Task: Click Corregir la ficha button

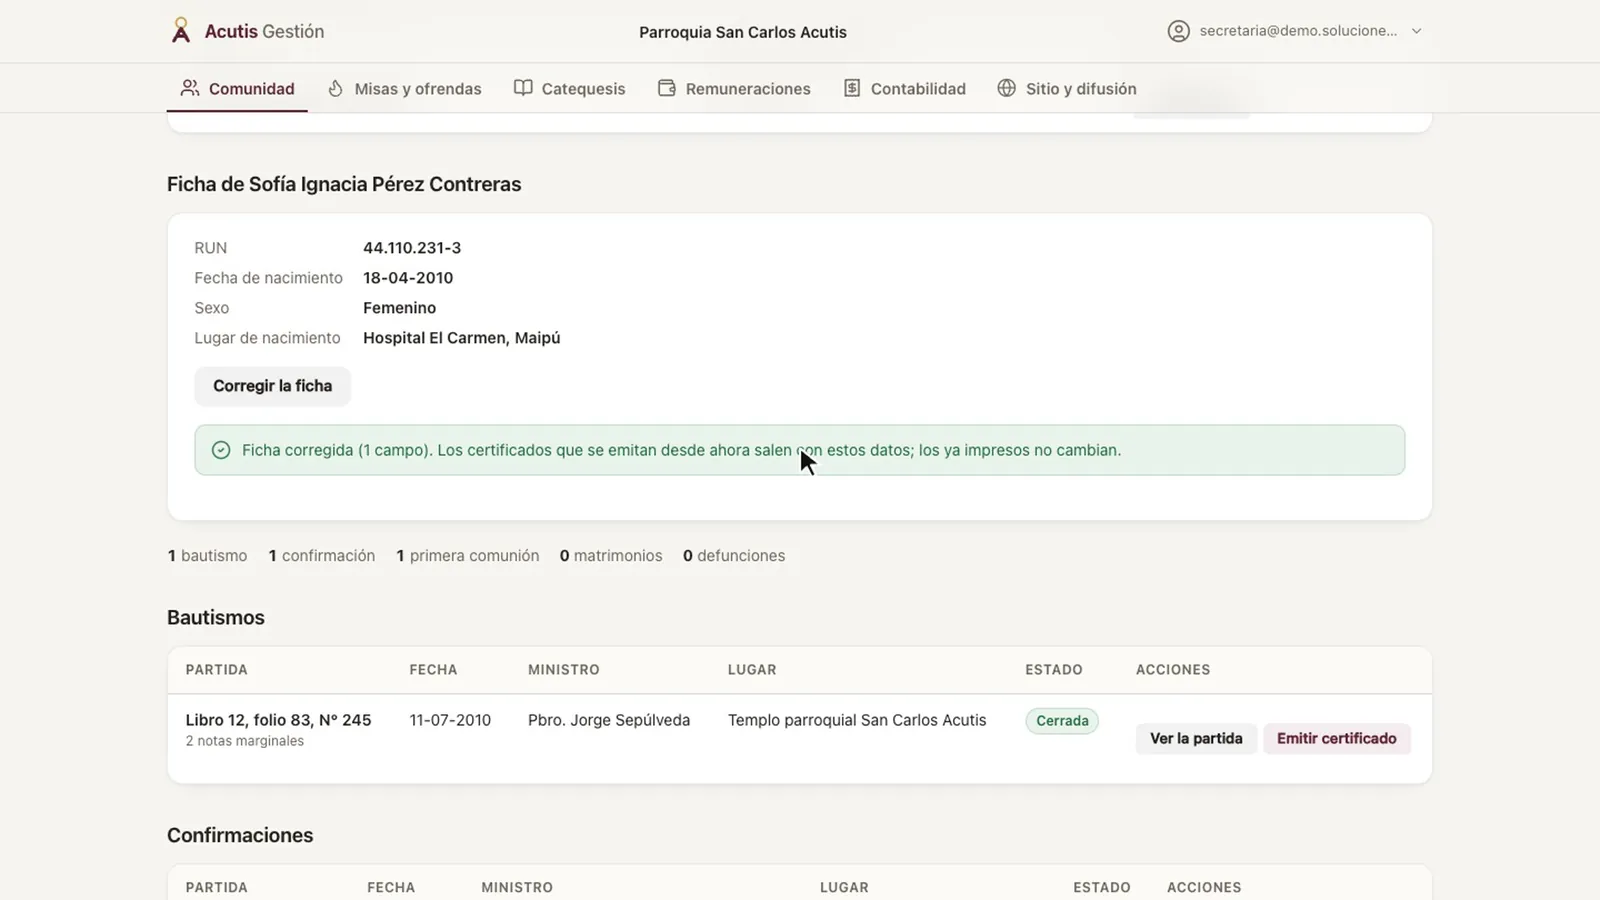Action: click(x=272, y=386)
